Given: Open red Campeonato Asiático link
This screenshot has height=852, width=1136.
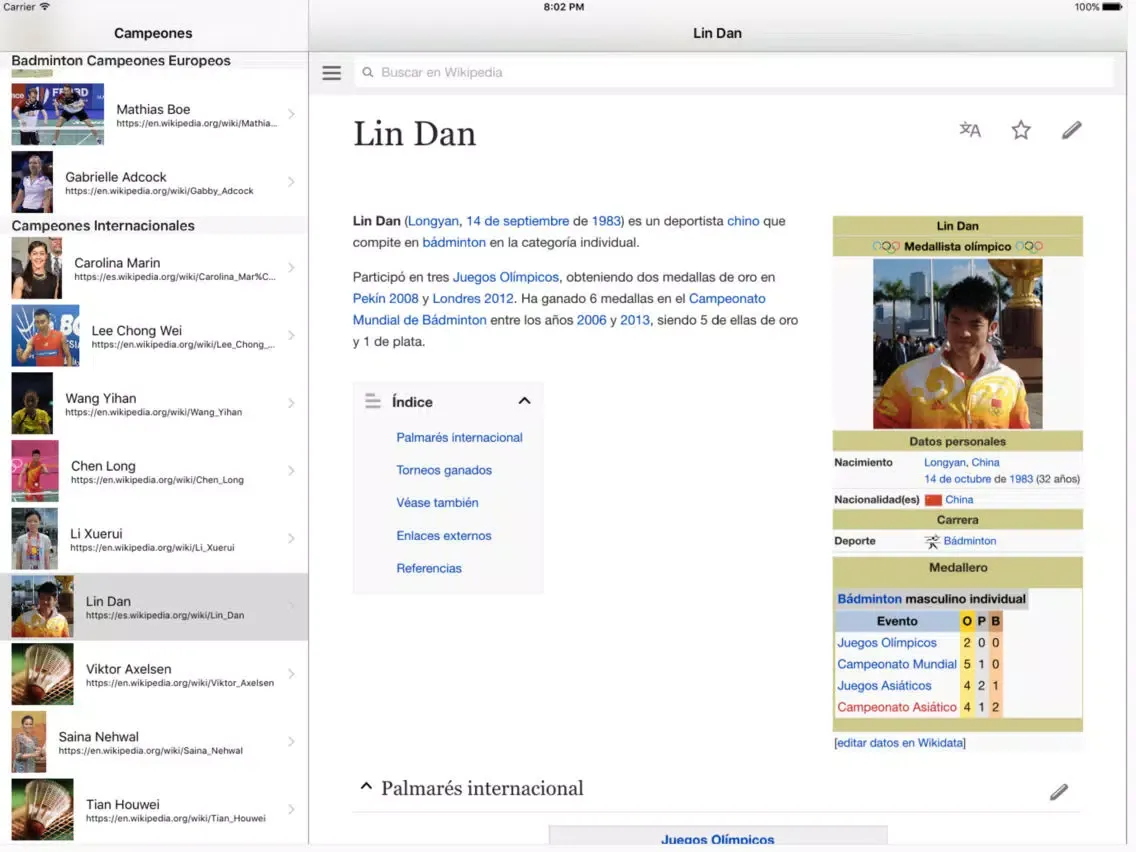Looking at the screenshot, I should (x=897, y=708).
